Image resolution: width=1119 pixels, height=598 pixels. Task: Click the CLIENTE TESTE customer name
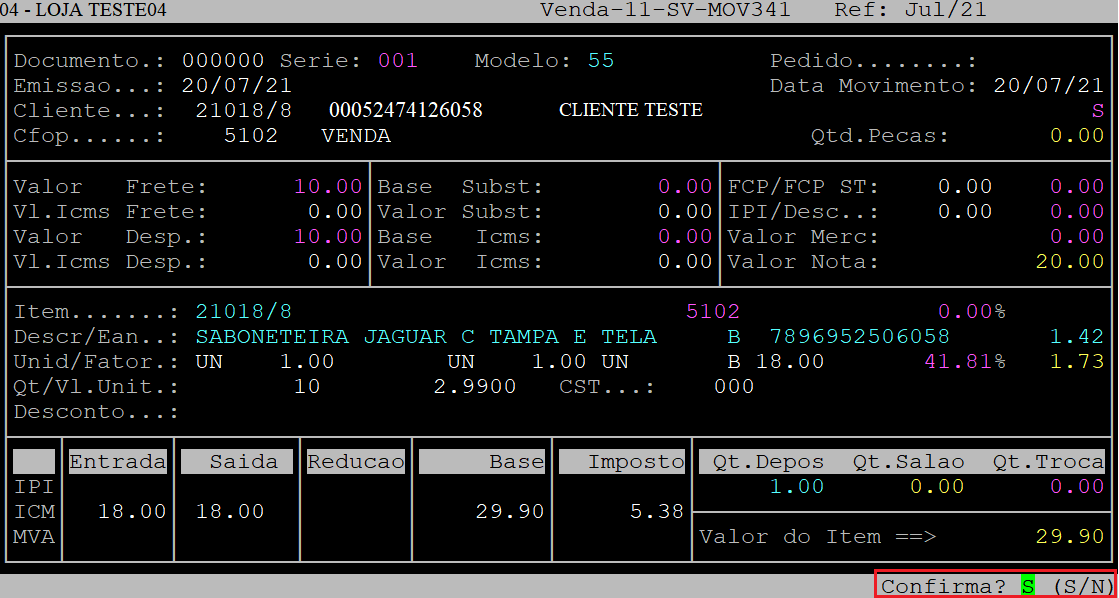coord(630,110)
